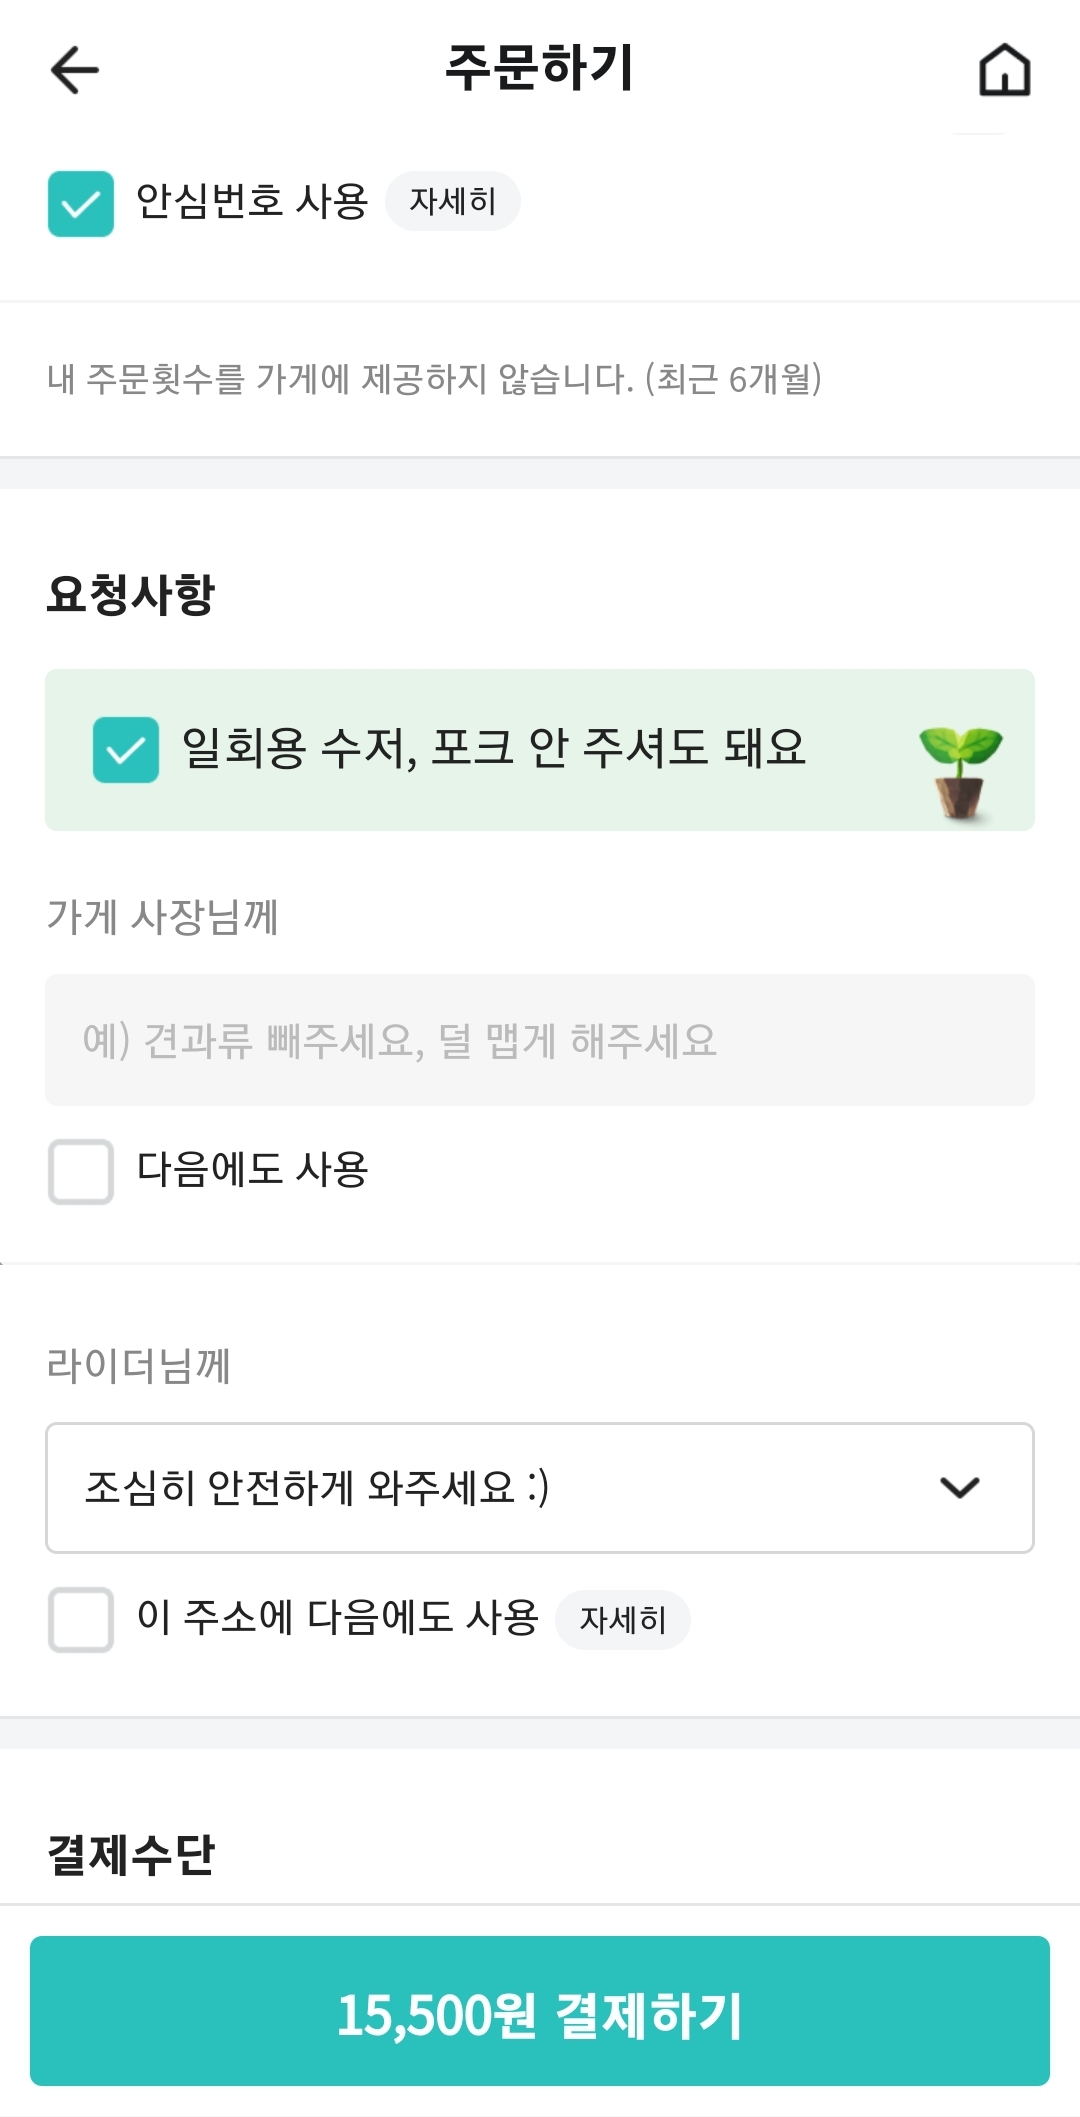This screenshot has width=1080, height=2117.
Task: Enable 다음에도 사용 checkbox under store request
Action: point(81,1171)
